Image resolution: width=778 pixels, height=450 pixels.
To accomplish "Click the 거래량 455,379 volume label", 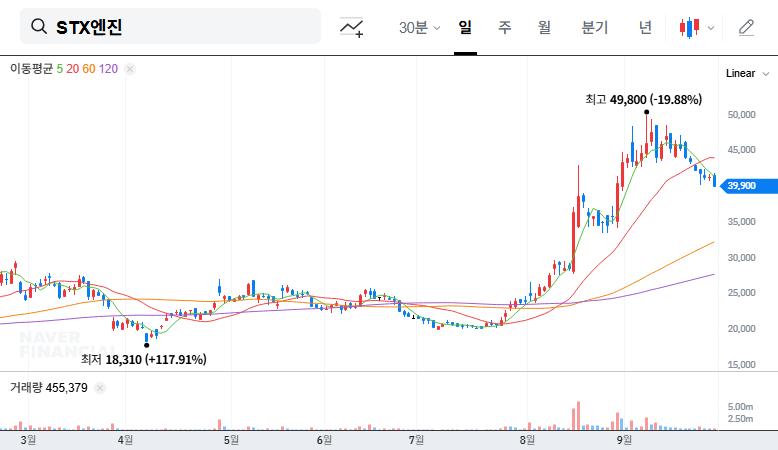I will (x=49, y=388).
